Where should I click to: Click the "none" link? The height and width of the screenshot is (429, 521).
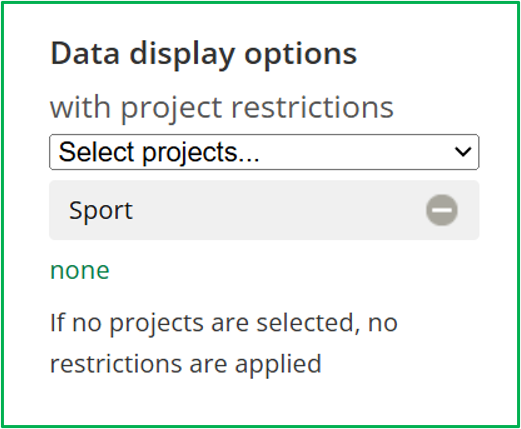point(80,270)
